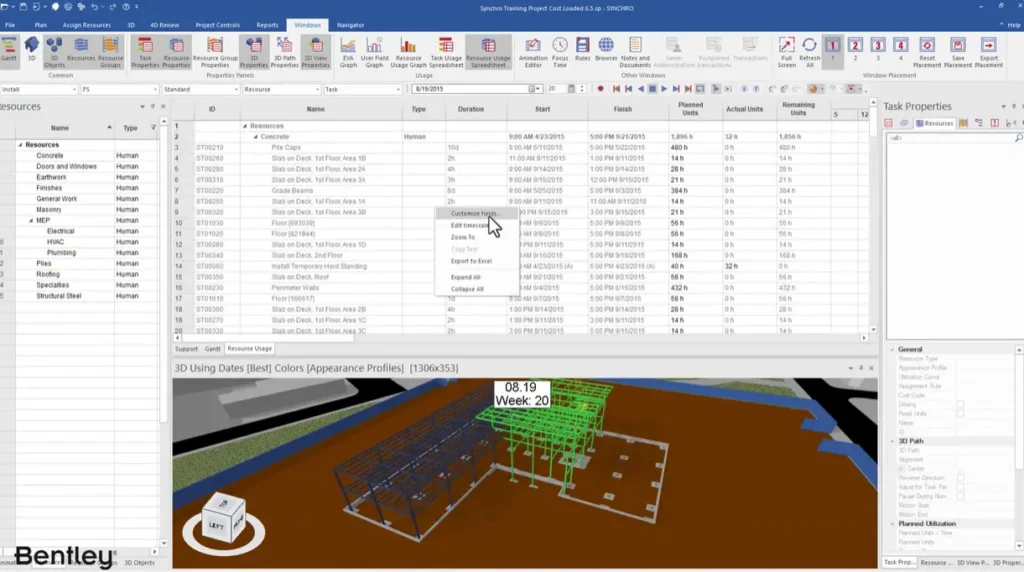
Task: Open the Resource Usage Spreadsheet
Action: [x=488, y=52]
